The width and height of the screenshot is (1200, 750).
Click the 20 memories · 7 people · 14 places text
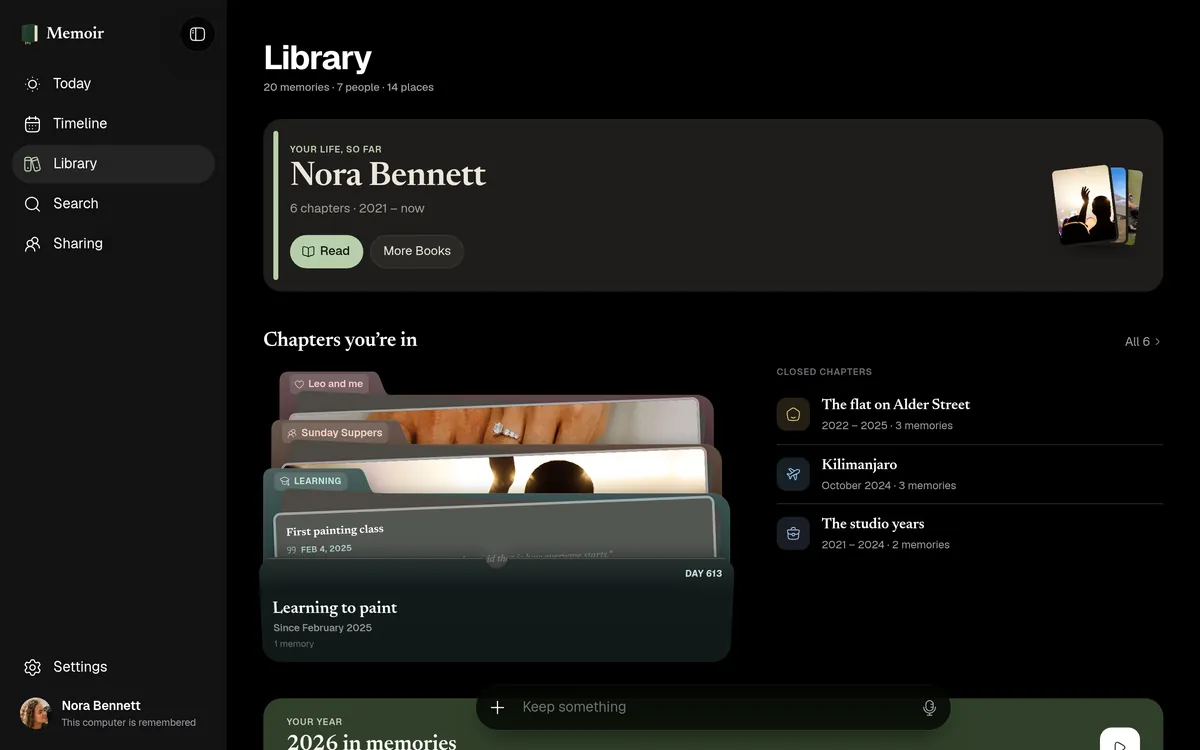tap(349, 88)
